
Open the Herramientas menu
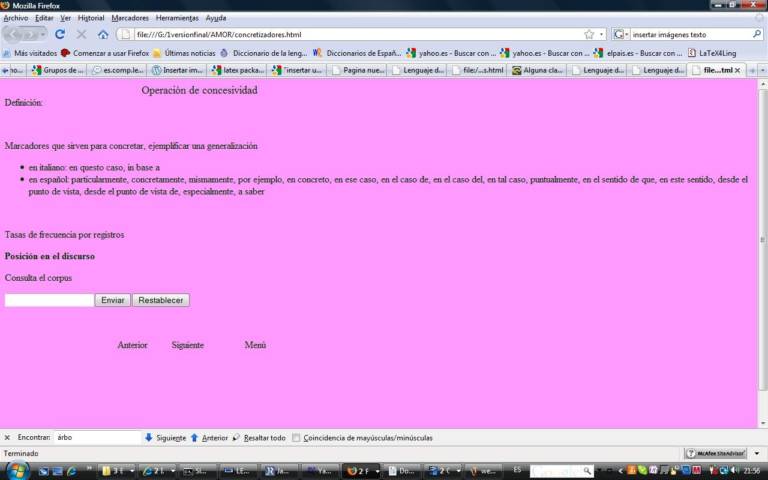click(x=177, y=18)
